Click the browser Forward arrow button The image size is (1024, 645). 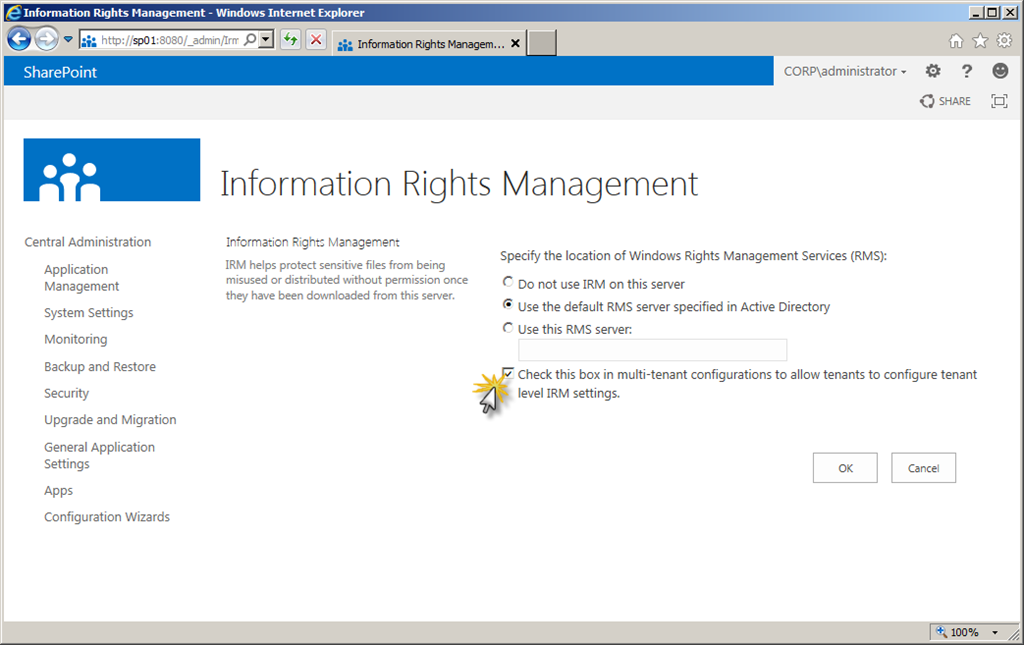tap(46, 40)
